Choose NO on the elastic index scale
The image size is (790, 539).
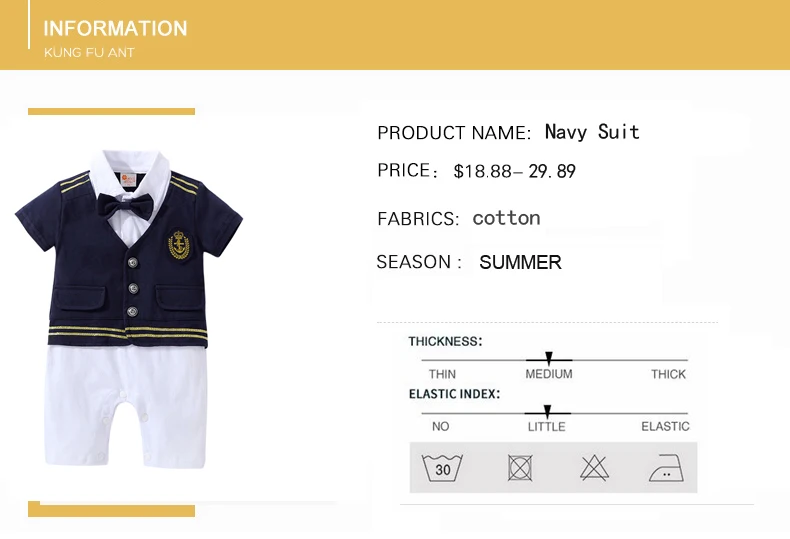(x=440, y=427)
